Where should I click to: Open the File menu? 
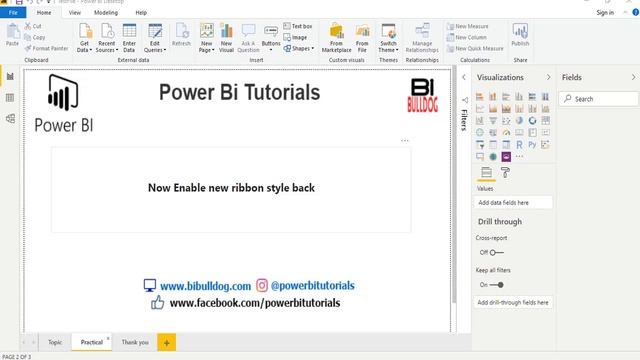[13, 13]
